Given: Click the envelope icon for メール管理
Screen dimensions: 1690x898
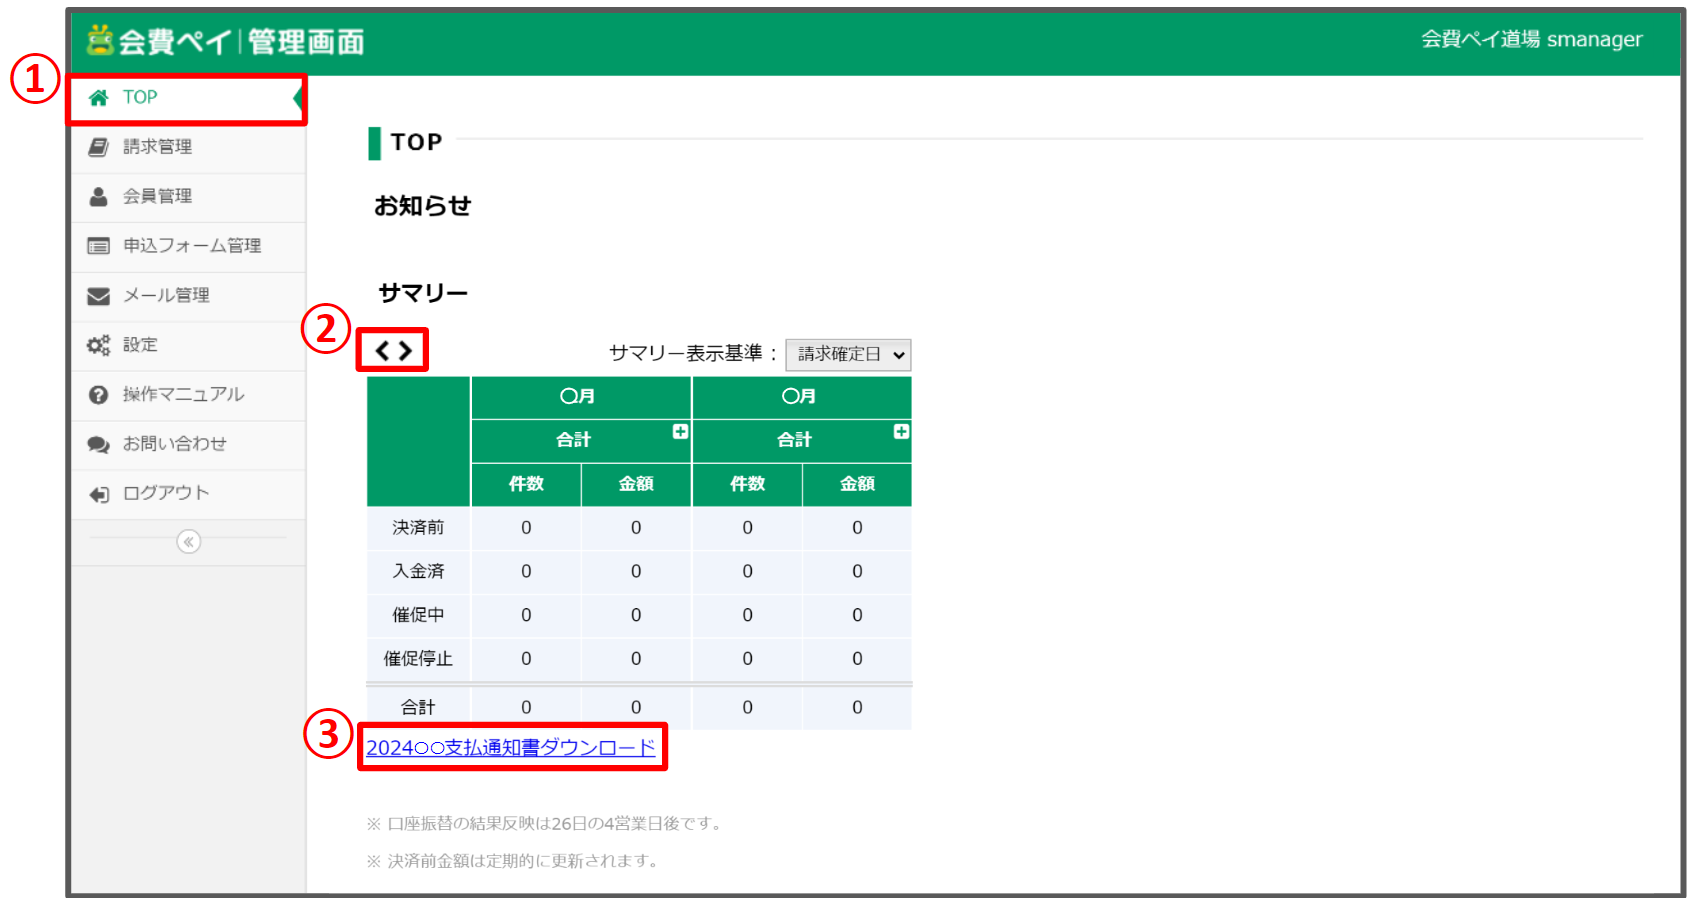Looking at the screenshot, I should click(x=98, y=296).
